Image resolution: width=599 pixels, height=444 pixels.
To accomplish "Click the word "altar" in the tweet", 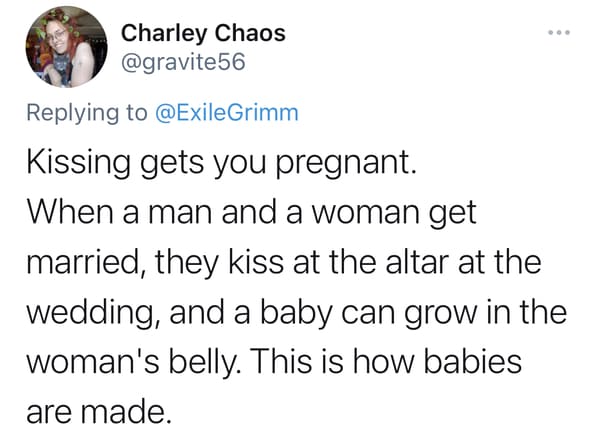I will [x=417, y=262].
